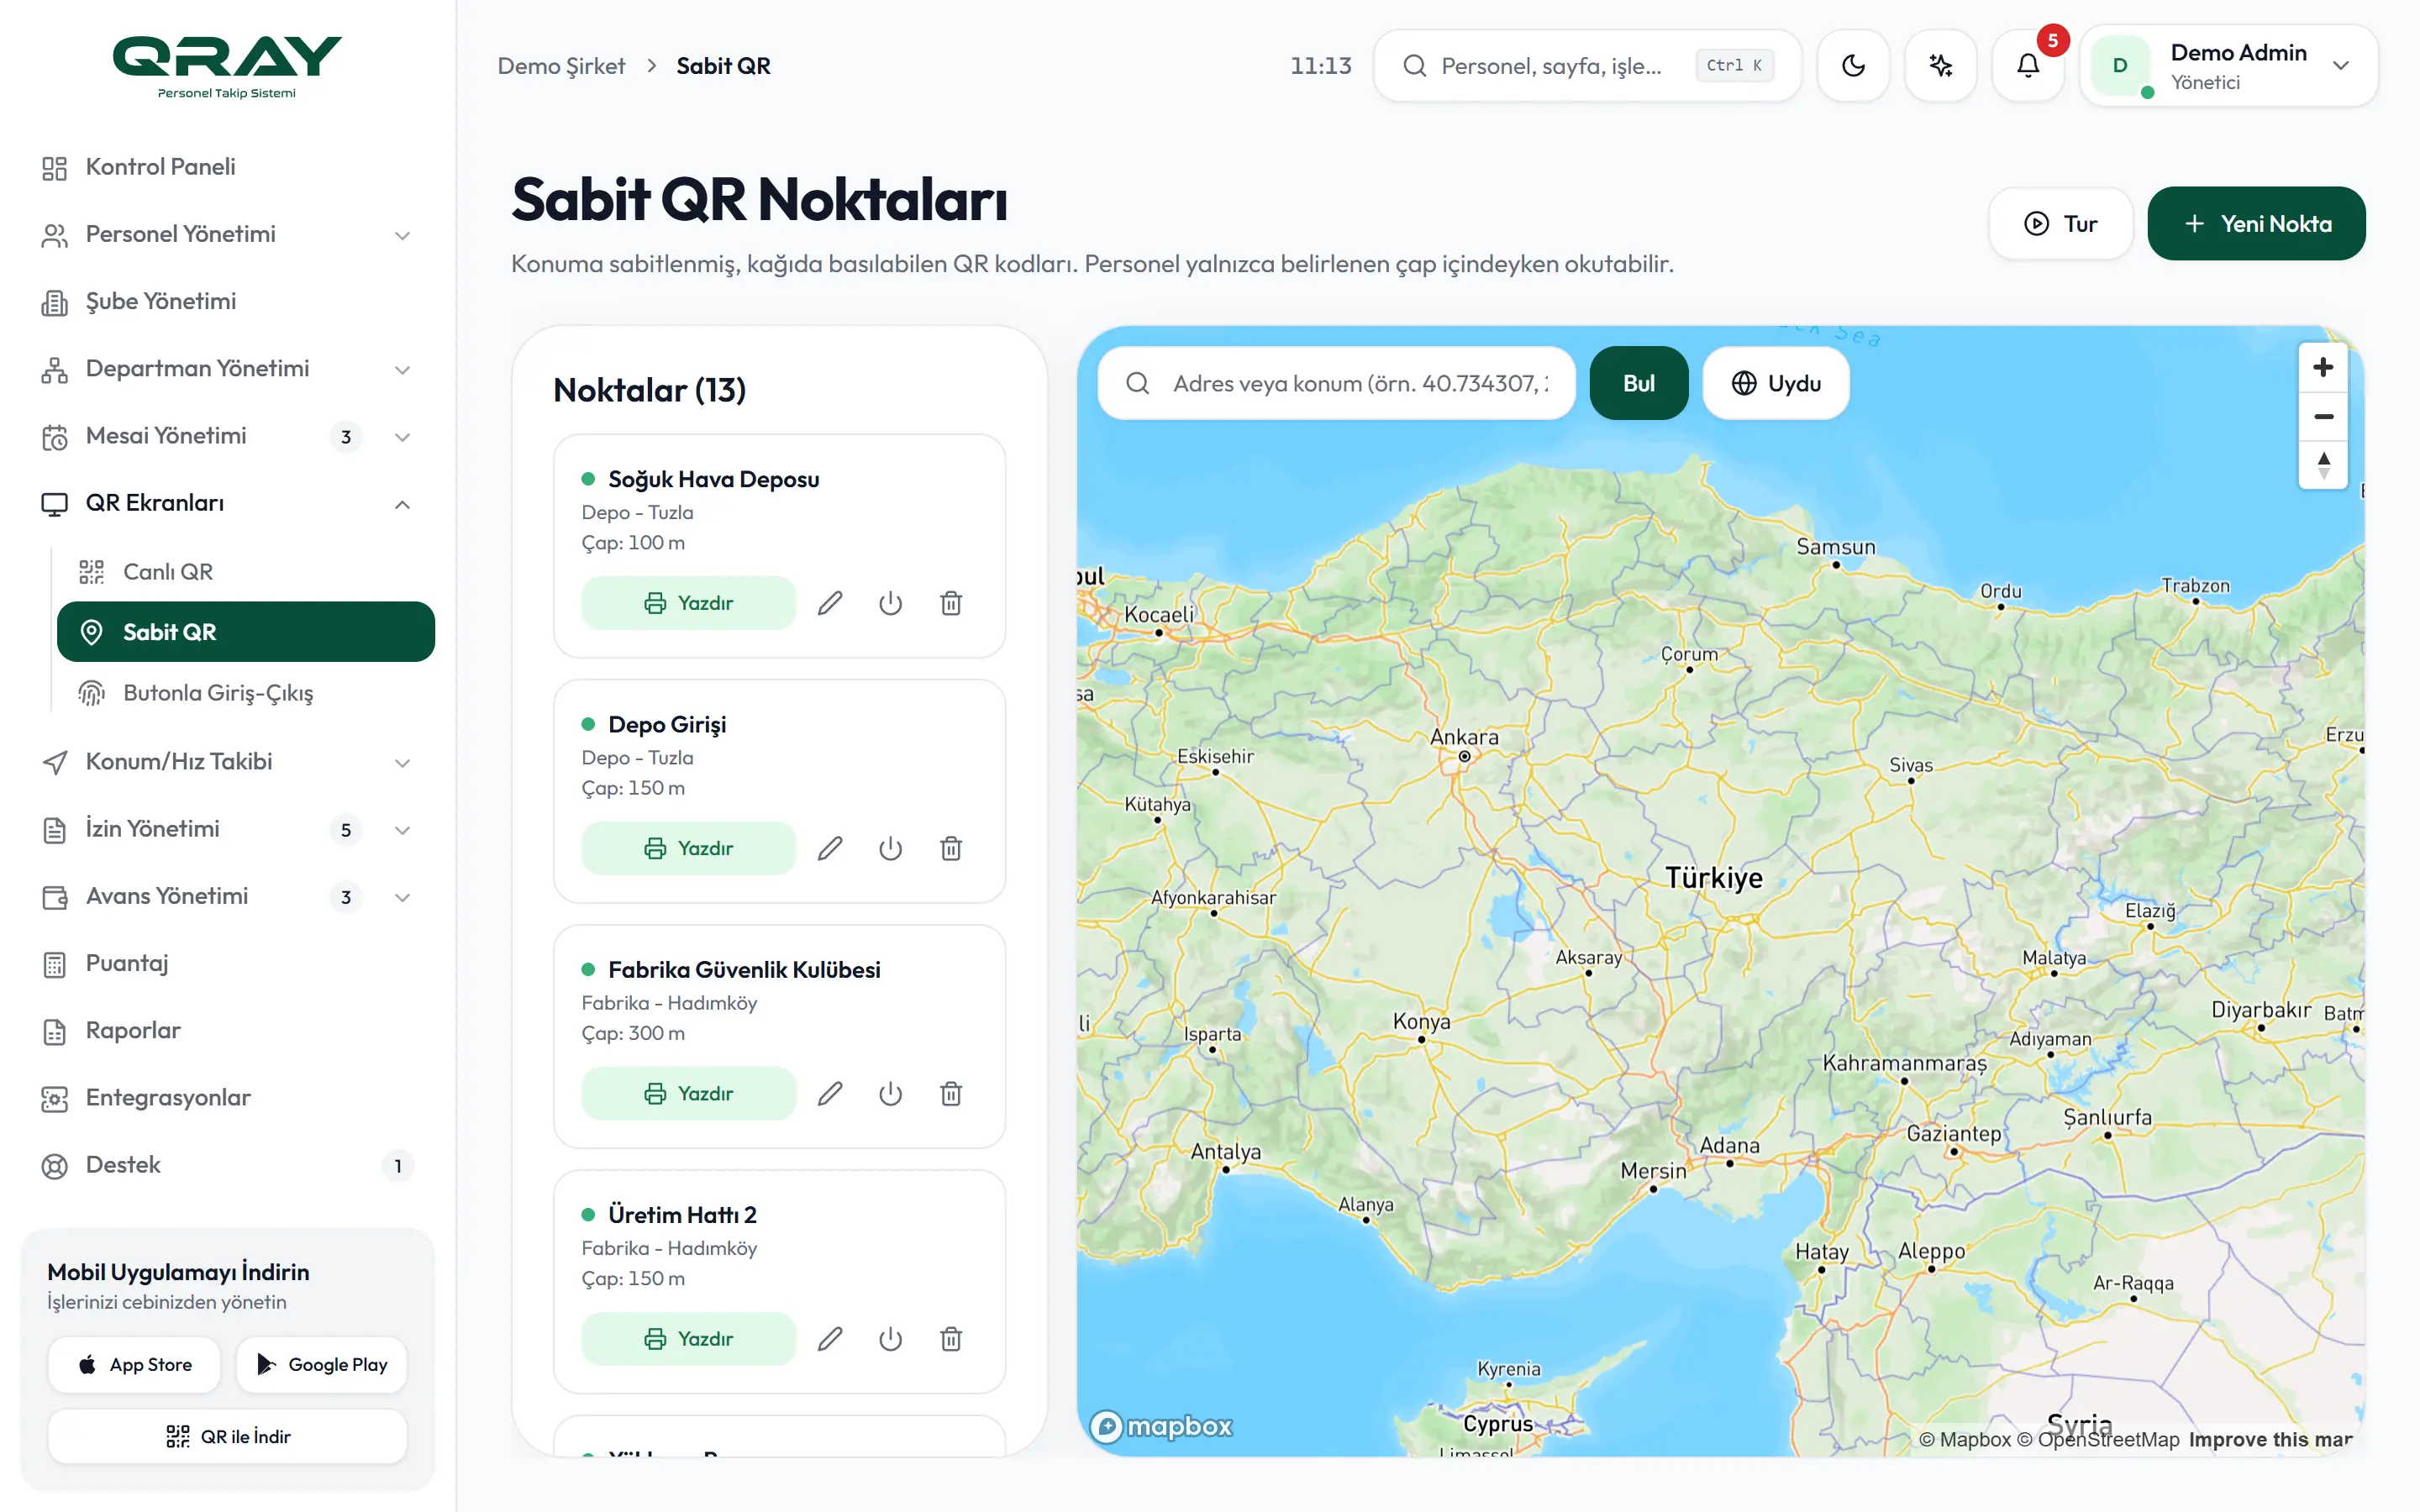This screenshot has height=1512, width=2420.
Task: Open Puantaj page
Action: coord(228,964)
